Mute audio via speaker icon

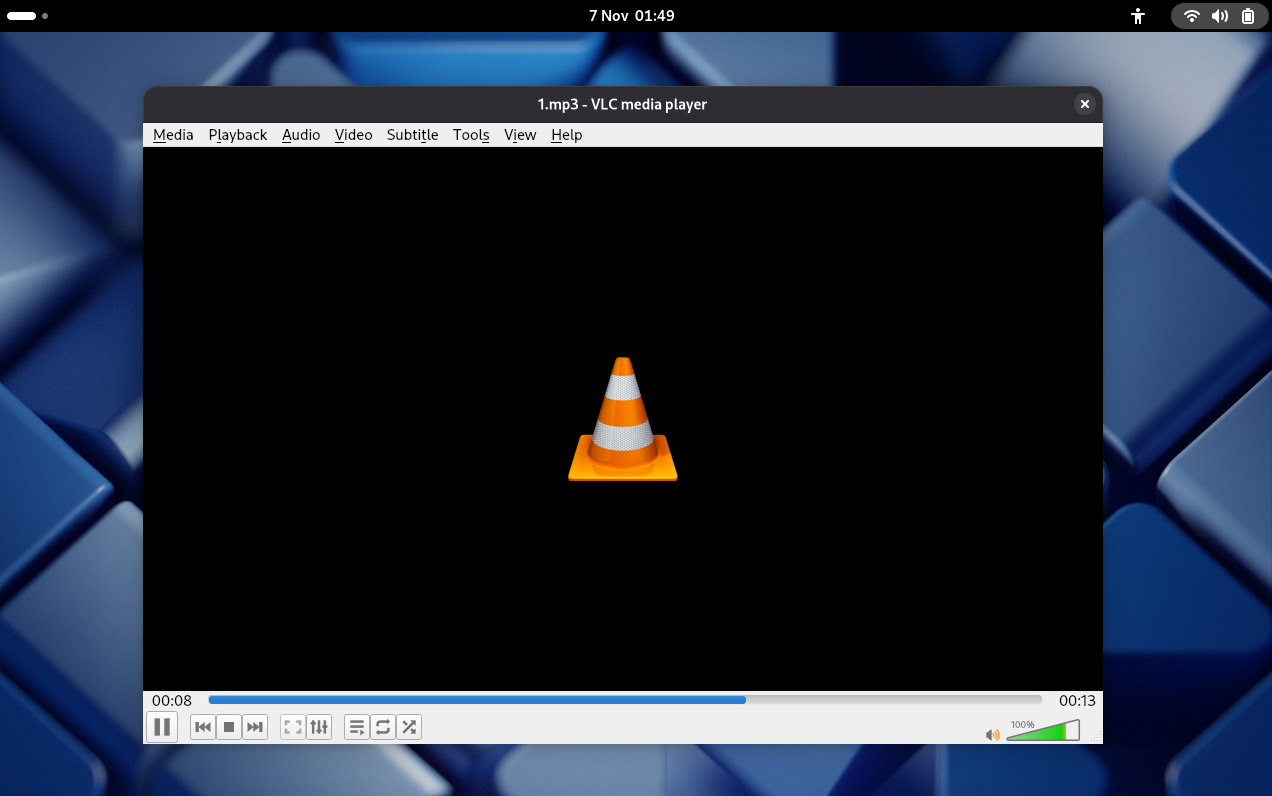[992, 735]
